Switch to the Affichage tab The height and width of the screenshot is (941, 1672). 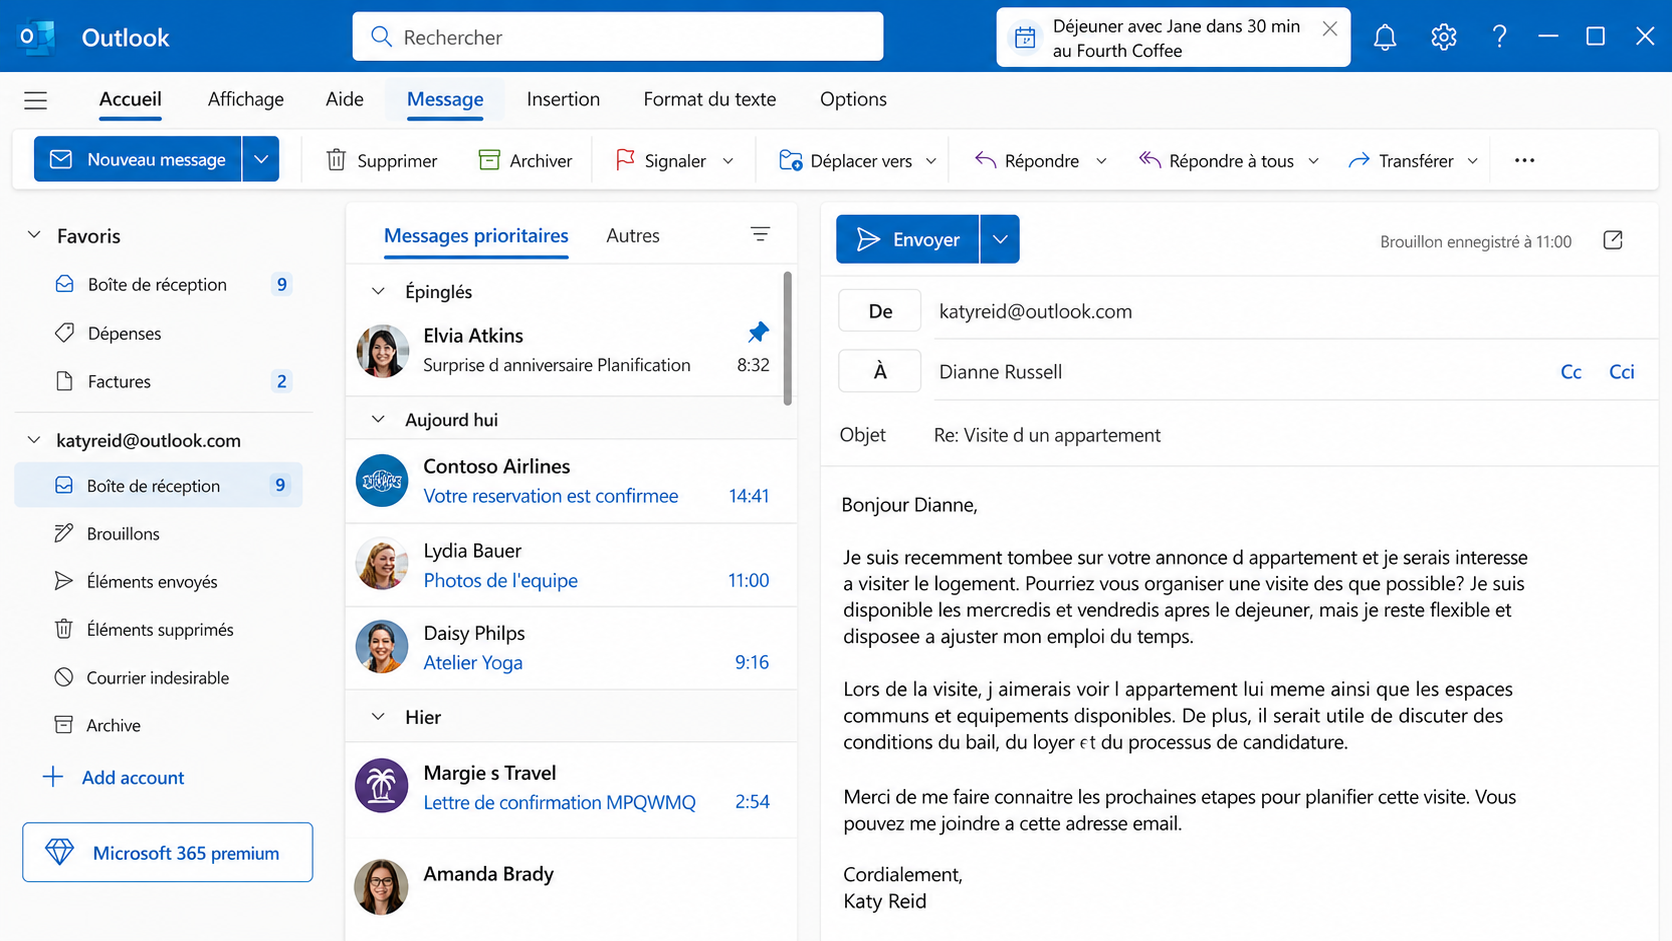click(246, 99)
